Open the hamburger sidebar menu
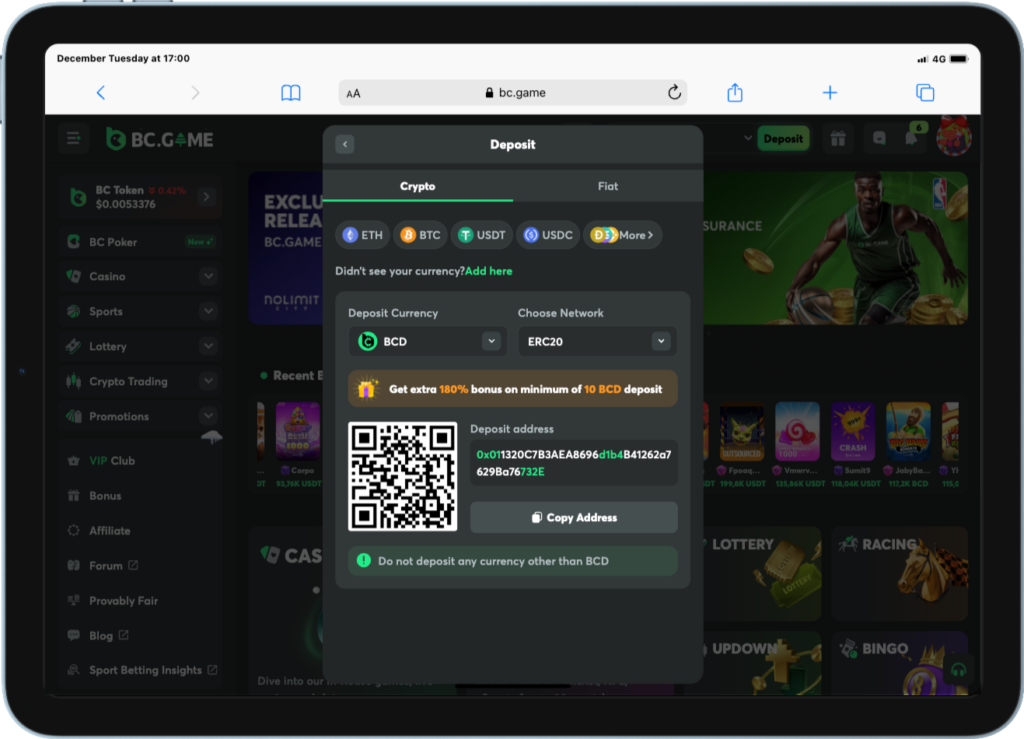Viewport: 1024px width, 739px height. coord(73,139)
